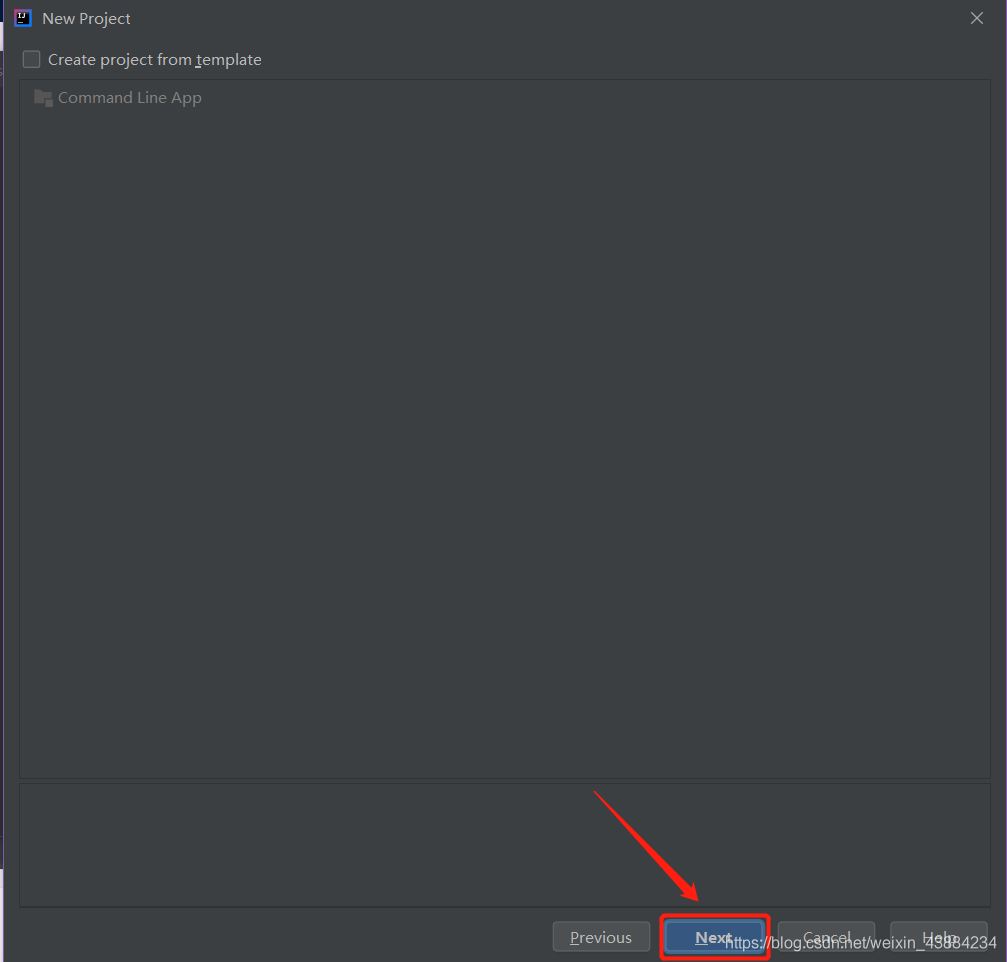Click the 'Create project from template' label text
Screen dimensions: 1007x962
pos(154,60)
